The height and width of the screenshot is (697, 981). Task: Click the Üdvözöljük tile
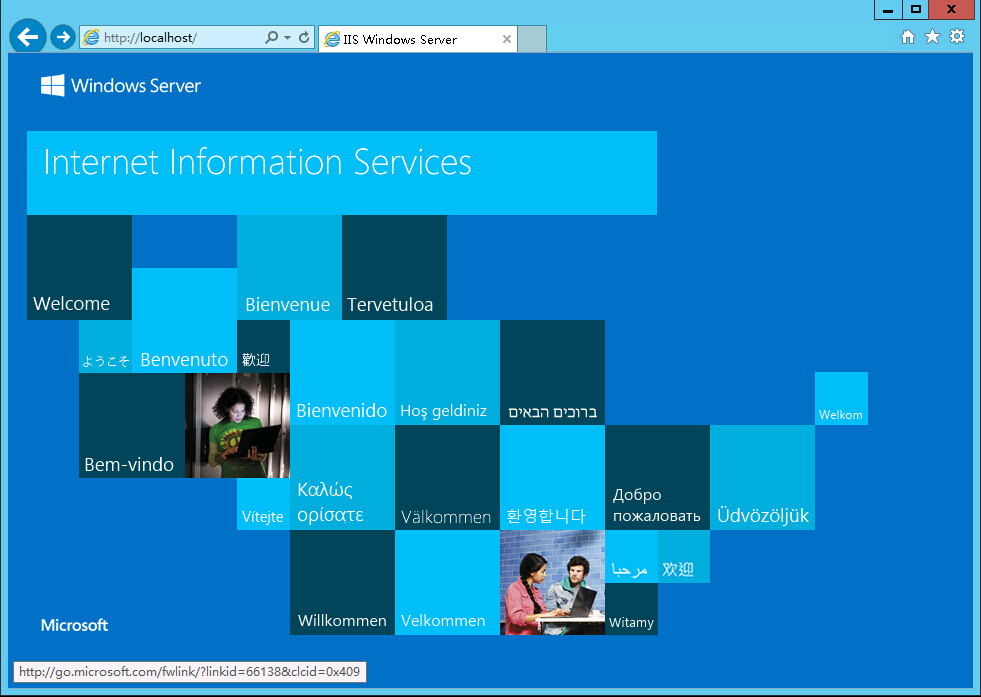coord(763,478)
